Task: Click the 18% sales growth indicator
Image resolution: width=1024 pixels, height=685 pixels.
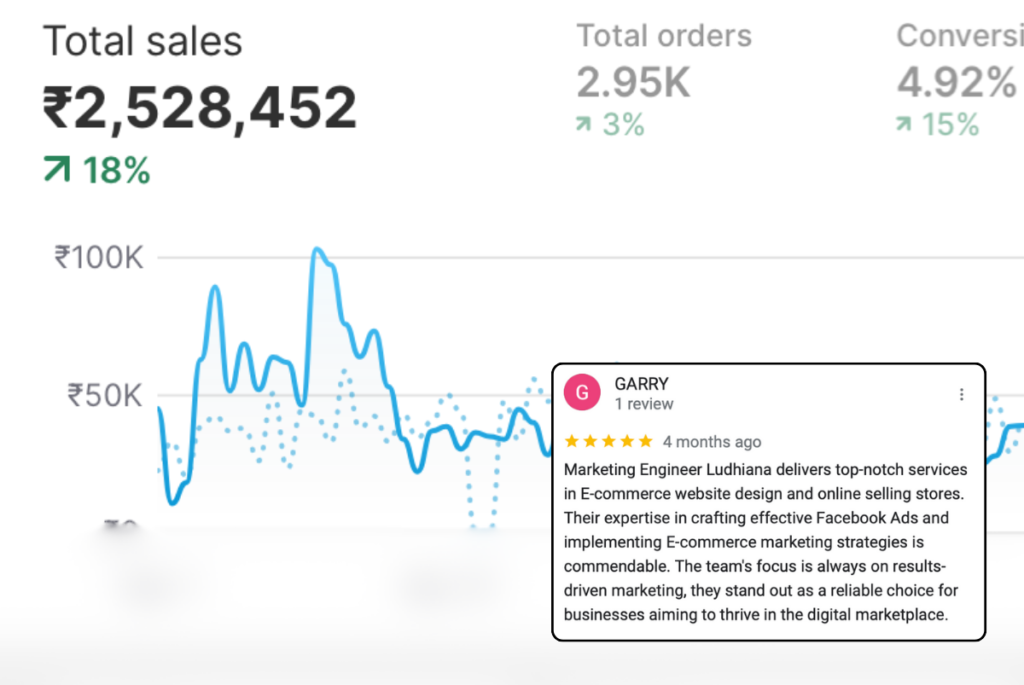Action: coord(115,171)
